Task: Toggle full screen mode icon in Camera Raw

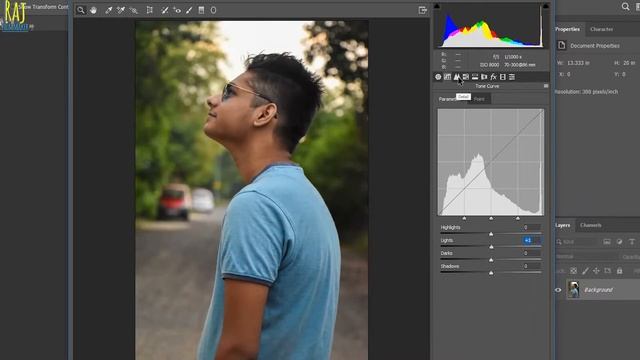Action: [422, 10]
